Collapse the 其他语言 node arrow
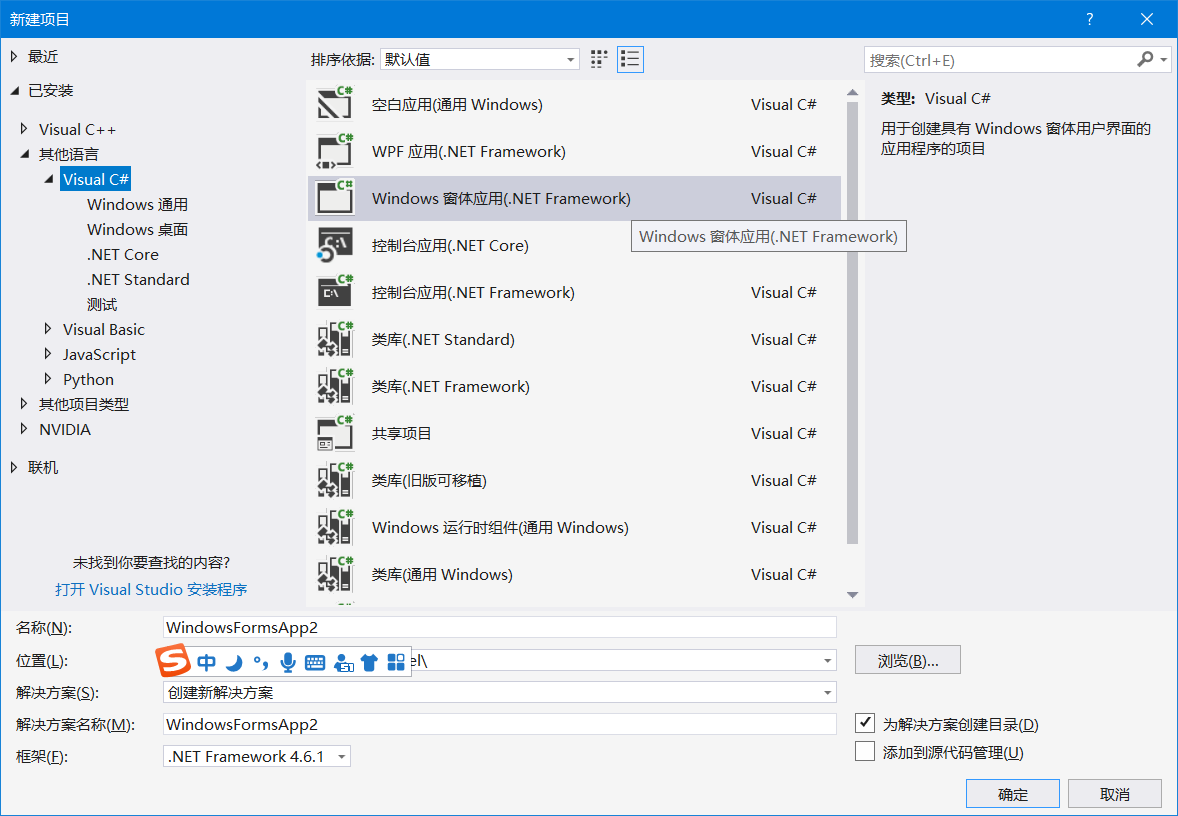The image size is (1178, 816). tap(25, 154)
